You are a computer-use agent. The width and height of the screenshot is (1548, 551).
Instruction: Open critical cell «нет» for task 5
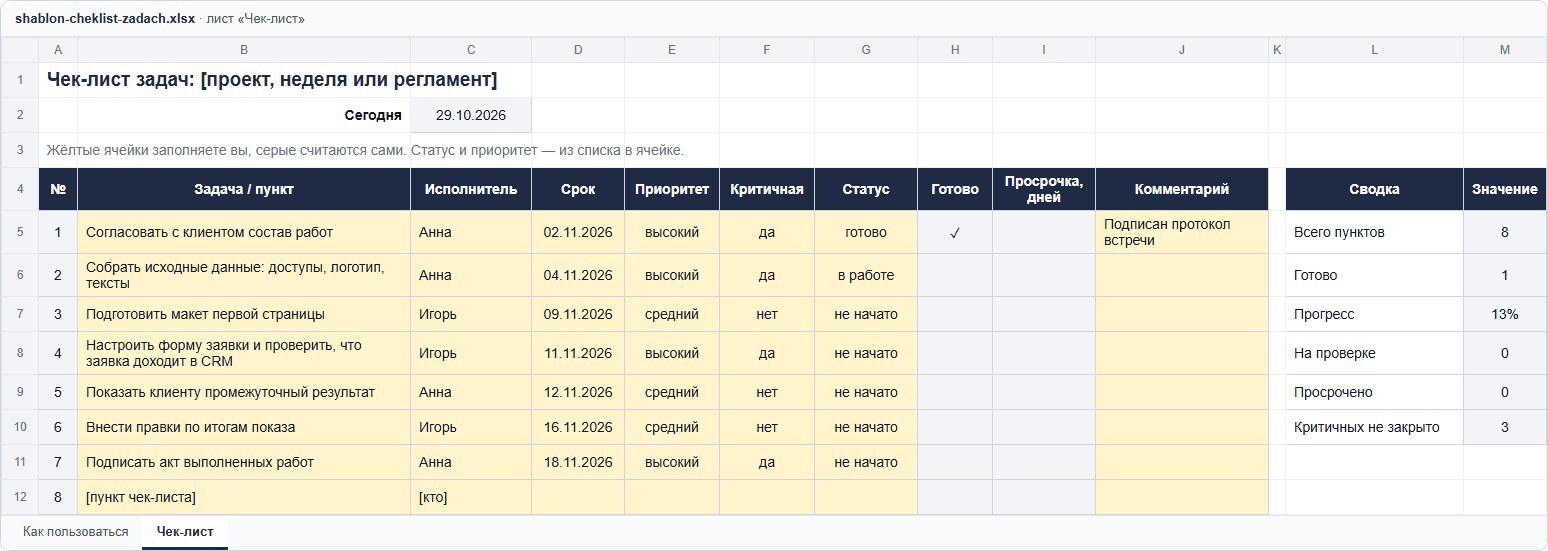click(767, 392)
